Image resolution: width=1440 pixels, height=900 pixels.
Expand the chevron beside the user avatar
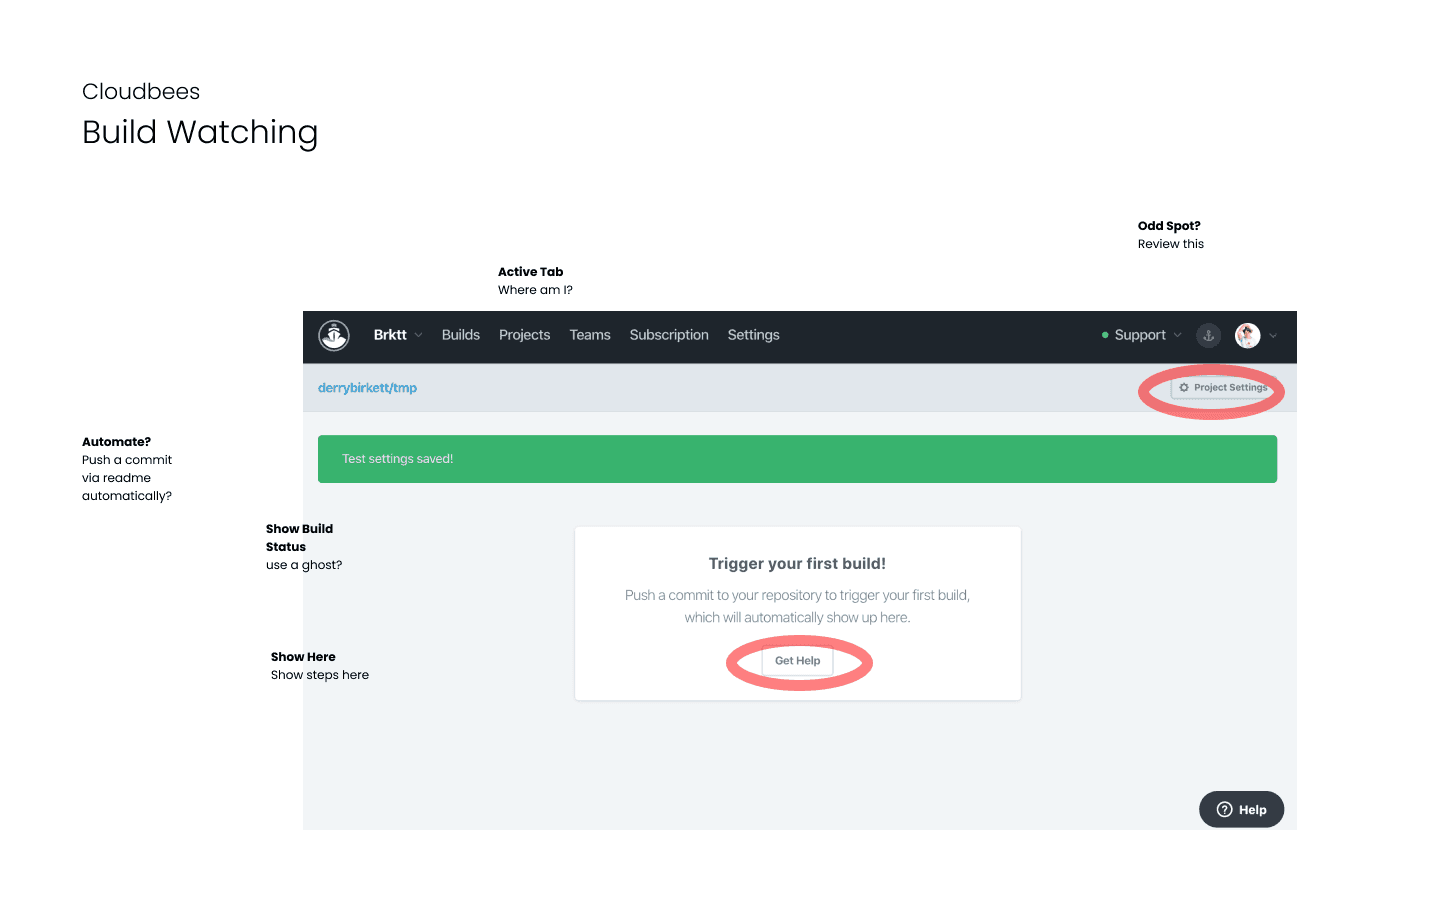1273,336
